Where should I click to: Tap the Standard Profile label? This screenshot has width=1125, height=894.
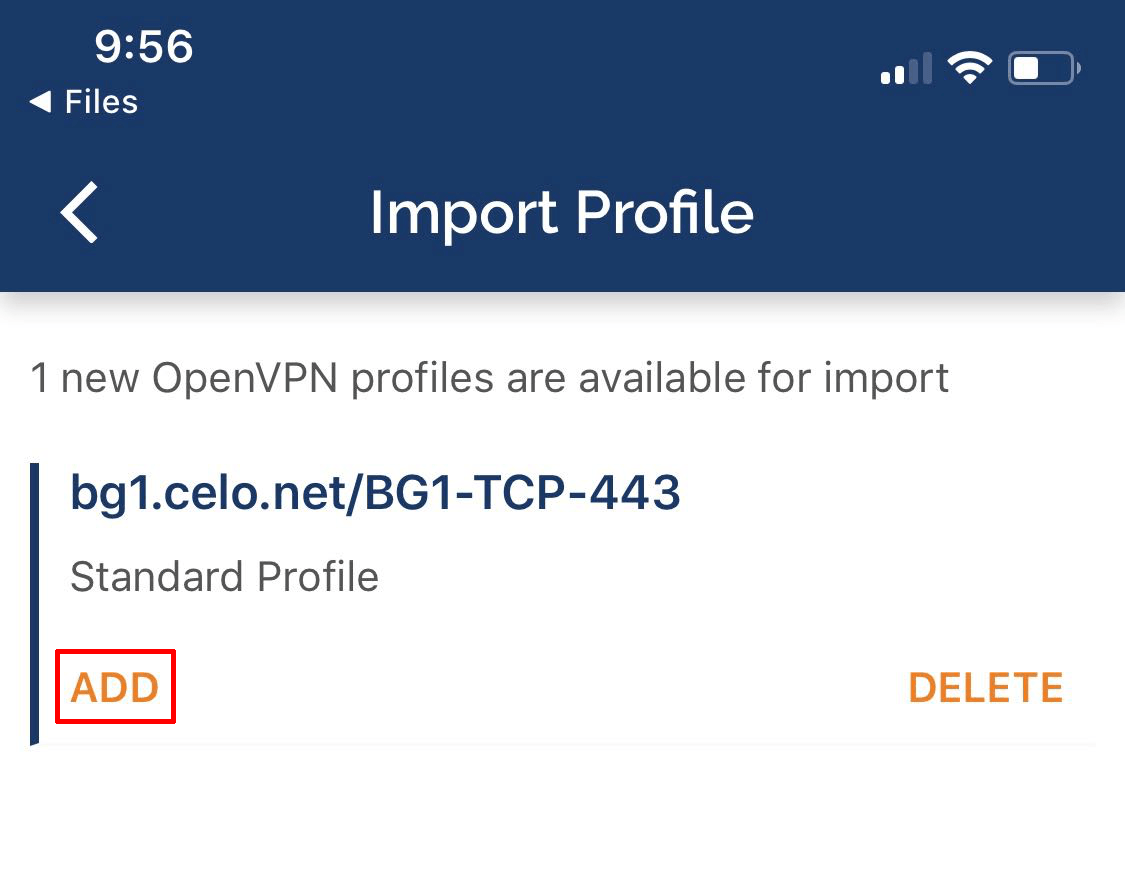tap(225, 576)
